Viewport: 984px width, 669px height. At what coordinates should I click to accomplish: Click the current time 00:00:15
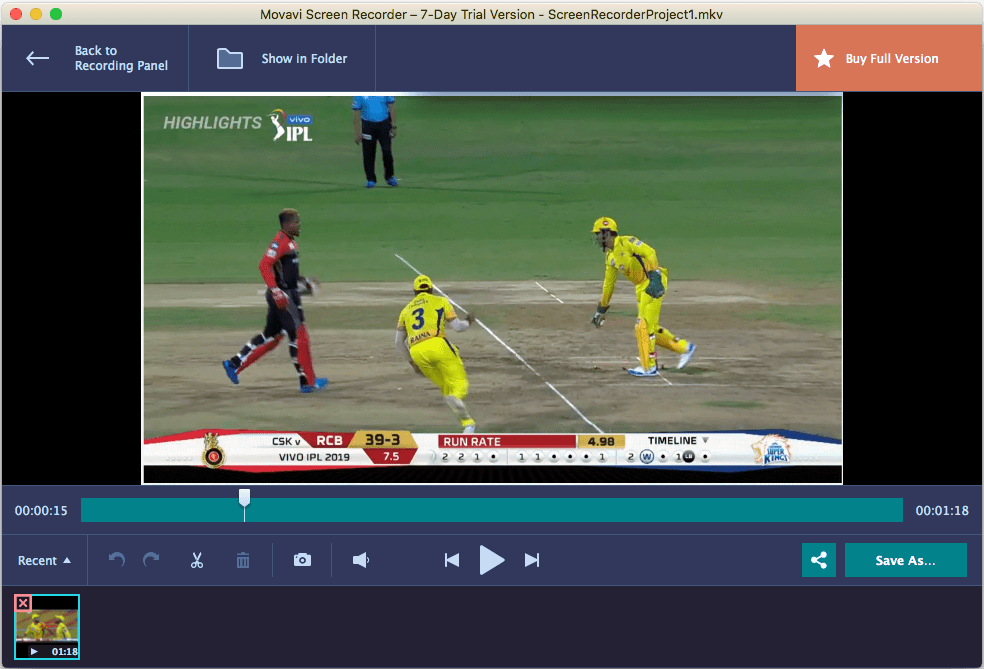coord(41,511)
